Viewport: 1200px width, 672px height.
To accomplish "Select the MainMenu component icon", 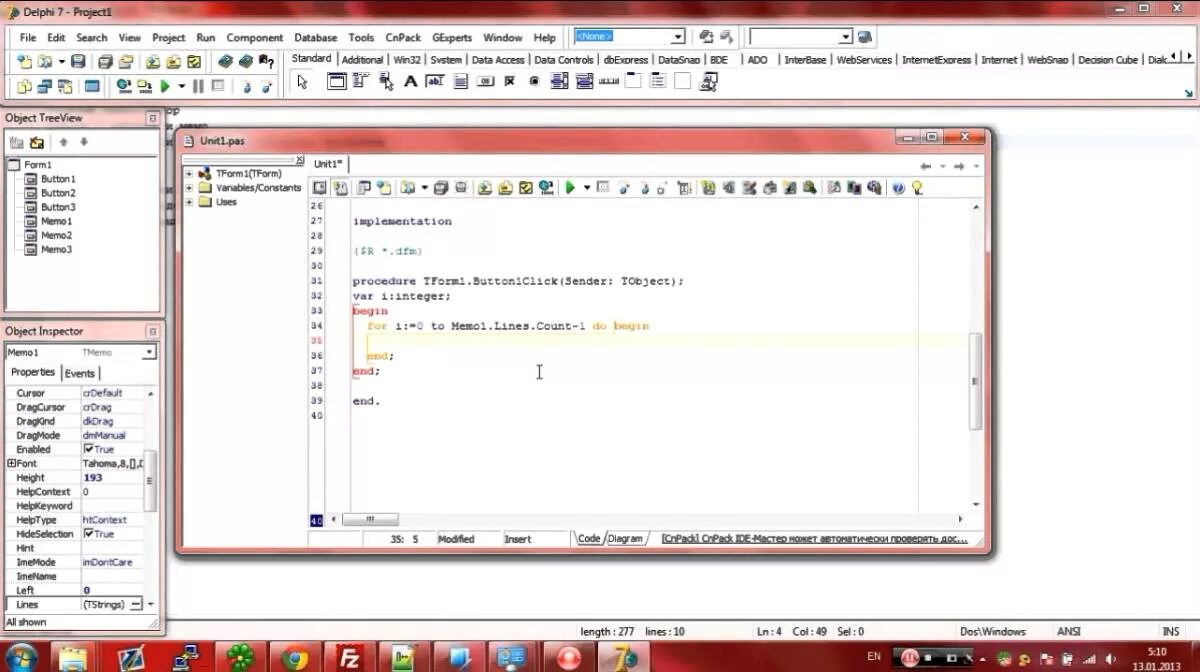I will pyautogui.click(x=362, y=82).
